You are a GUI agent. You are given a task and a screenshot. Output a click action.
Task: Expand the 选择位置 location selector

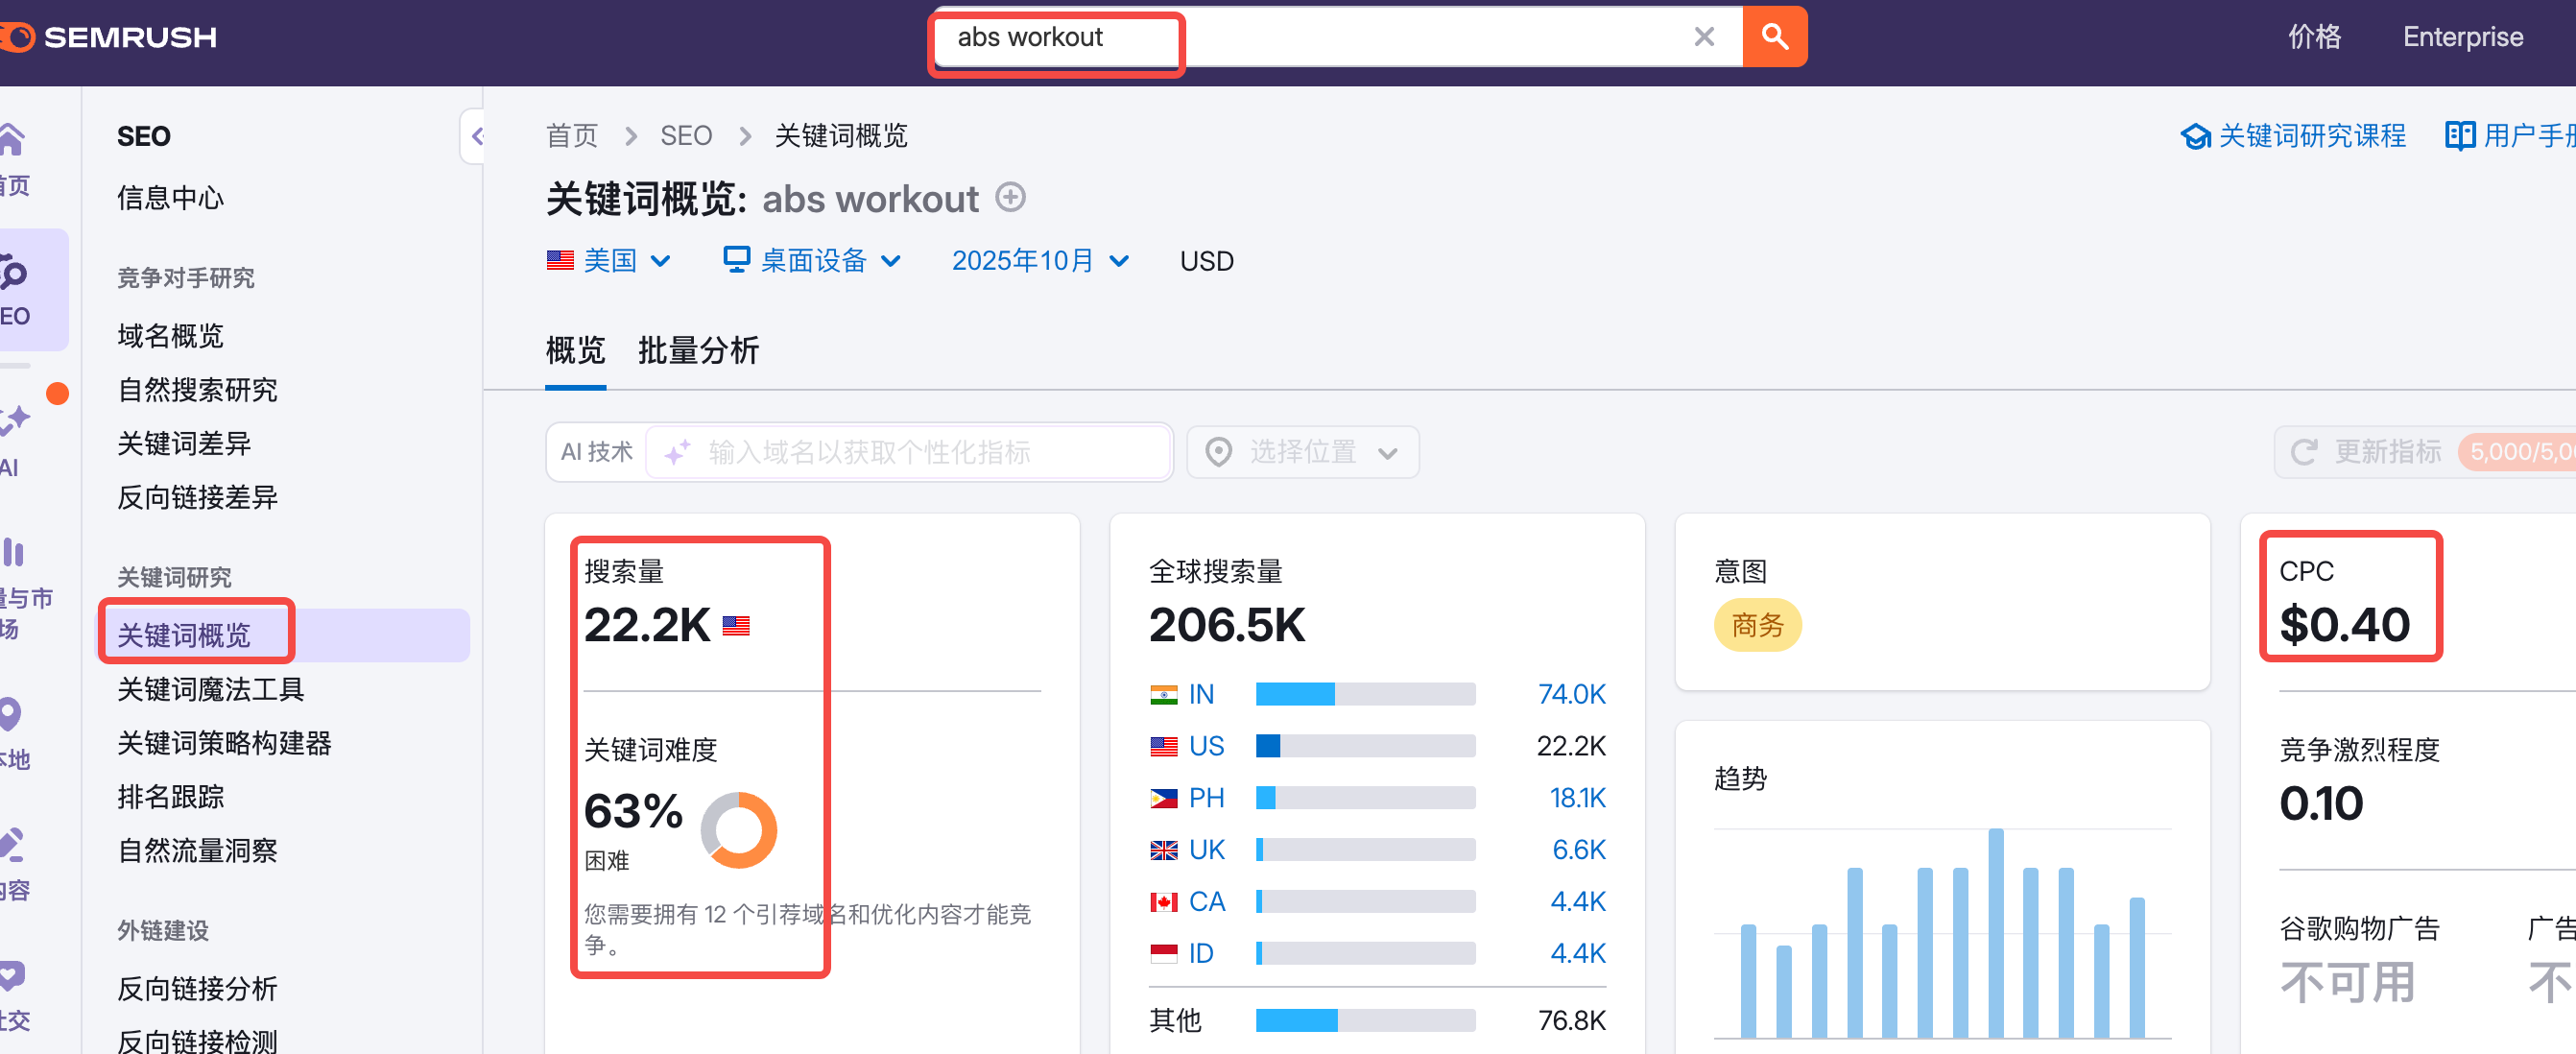pyautogui.click(x=1301, y=452)
